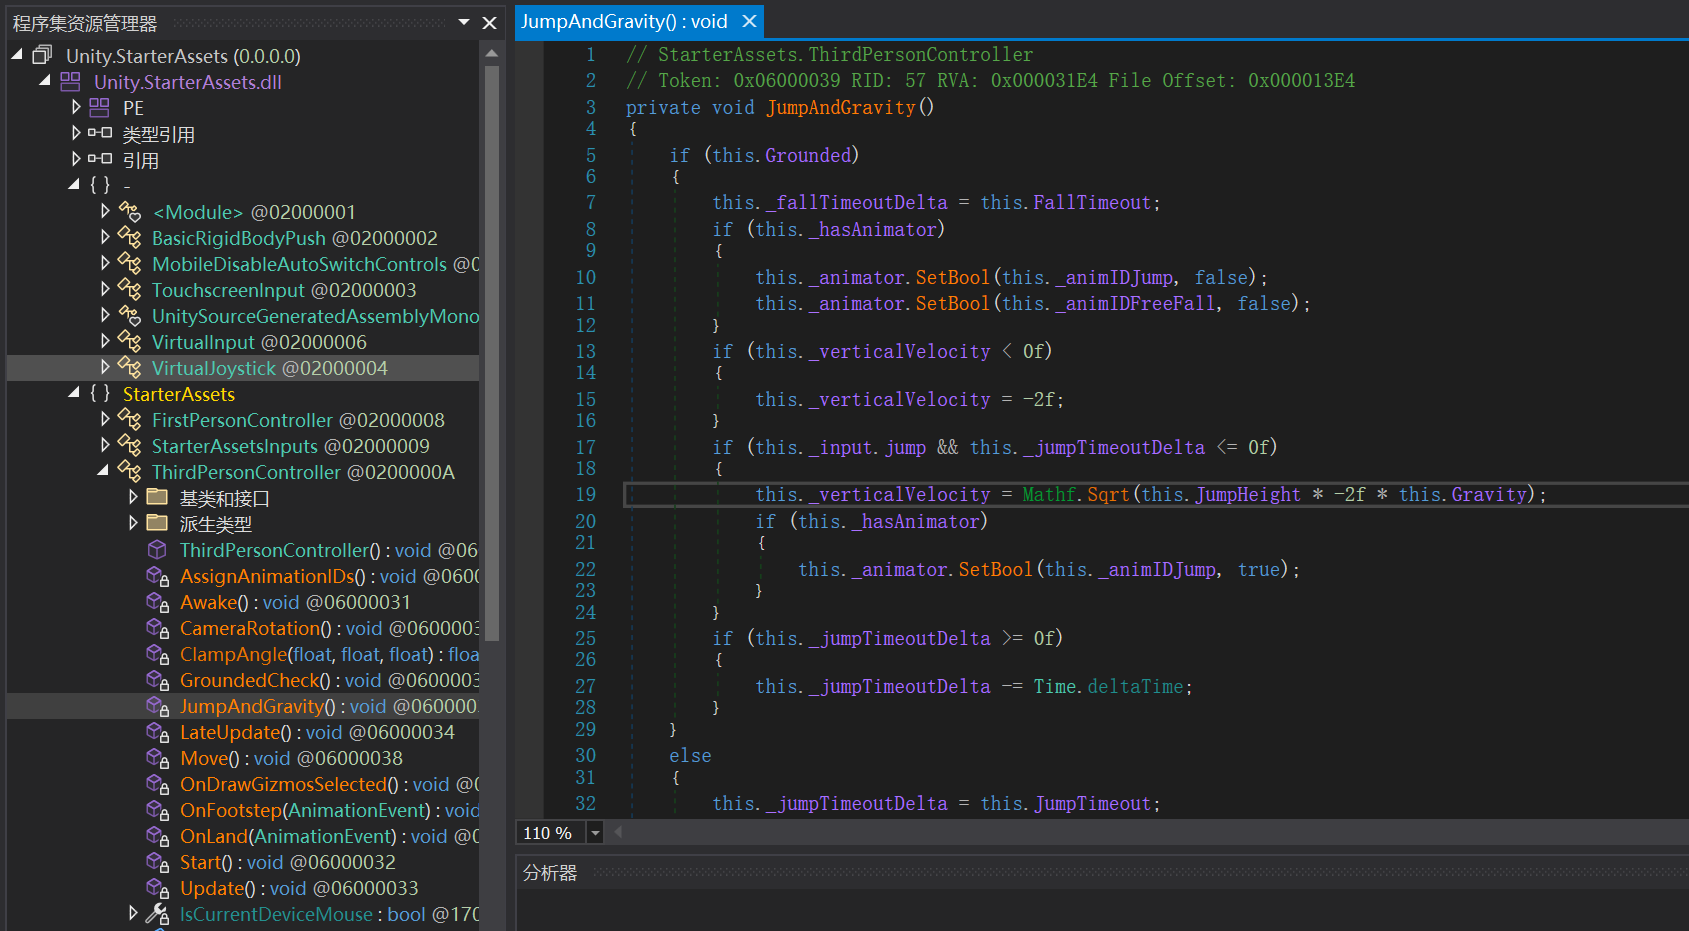This screenshot has width=1689, height=931.
Task: Click the 基类和接口 folder icon
Action: (x=157, y=498)
